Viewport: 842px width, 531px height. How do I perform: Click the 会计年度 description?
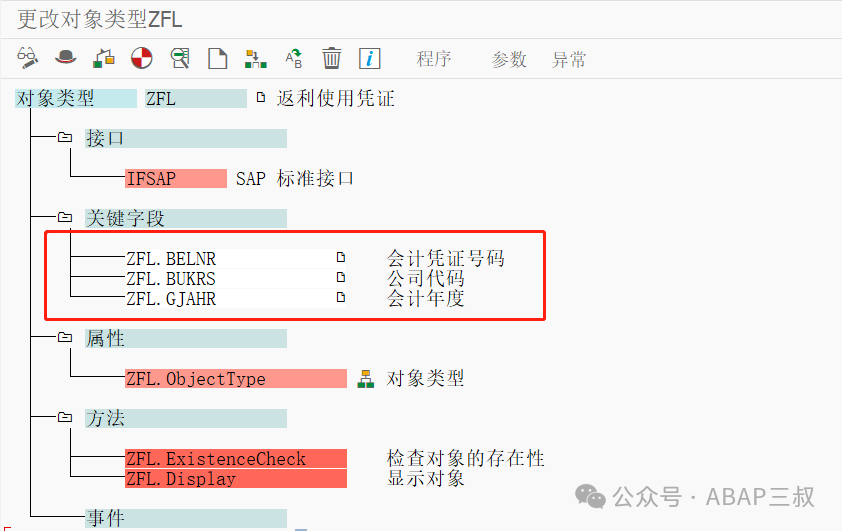[x=426, y=298]
